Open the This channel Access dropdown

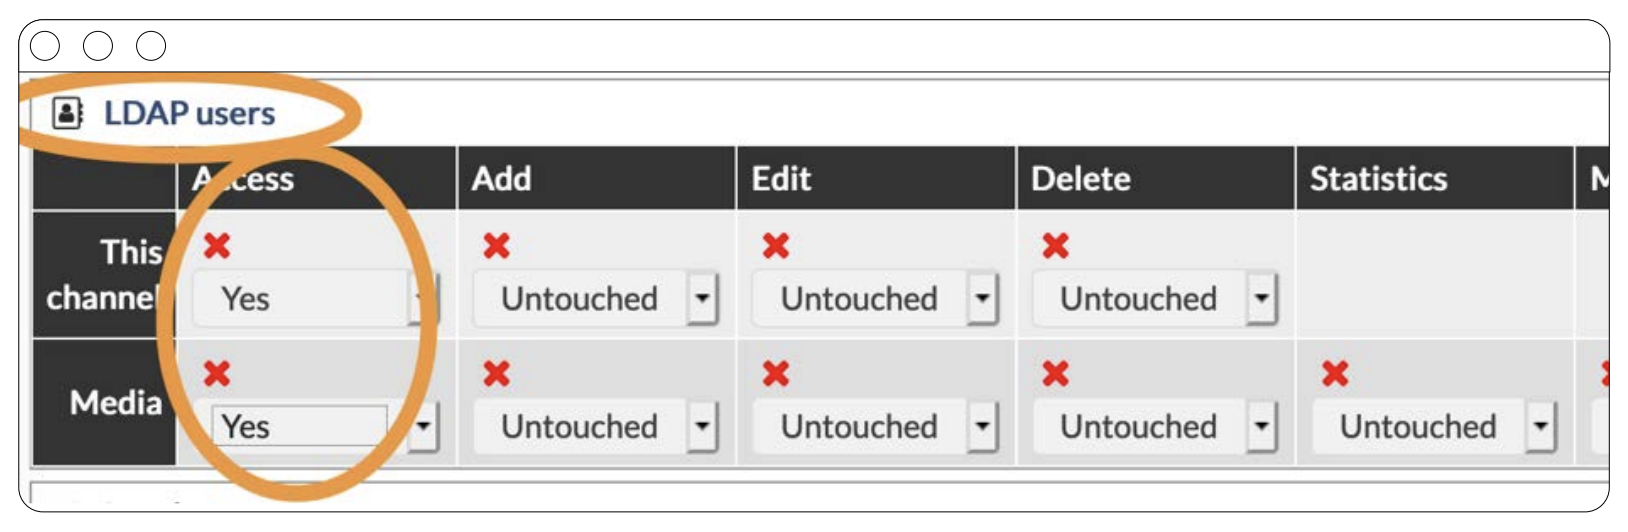point(315,299)
